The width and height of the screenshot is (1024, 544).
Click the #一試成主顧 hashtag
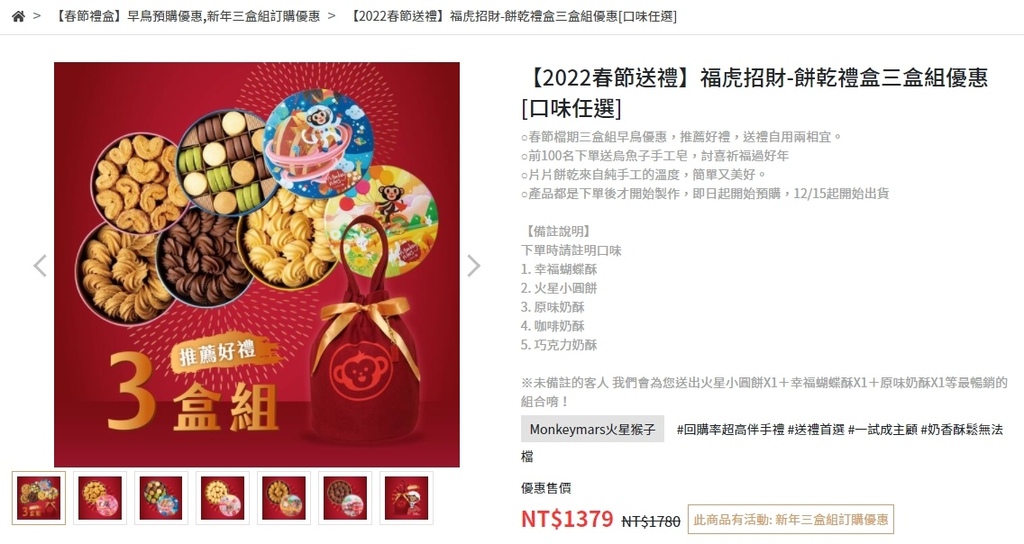coord(883,430)
